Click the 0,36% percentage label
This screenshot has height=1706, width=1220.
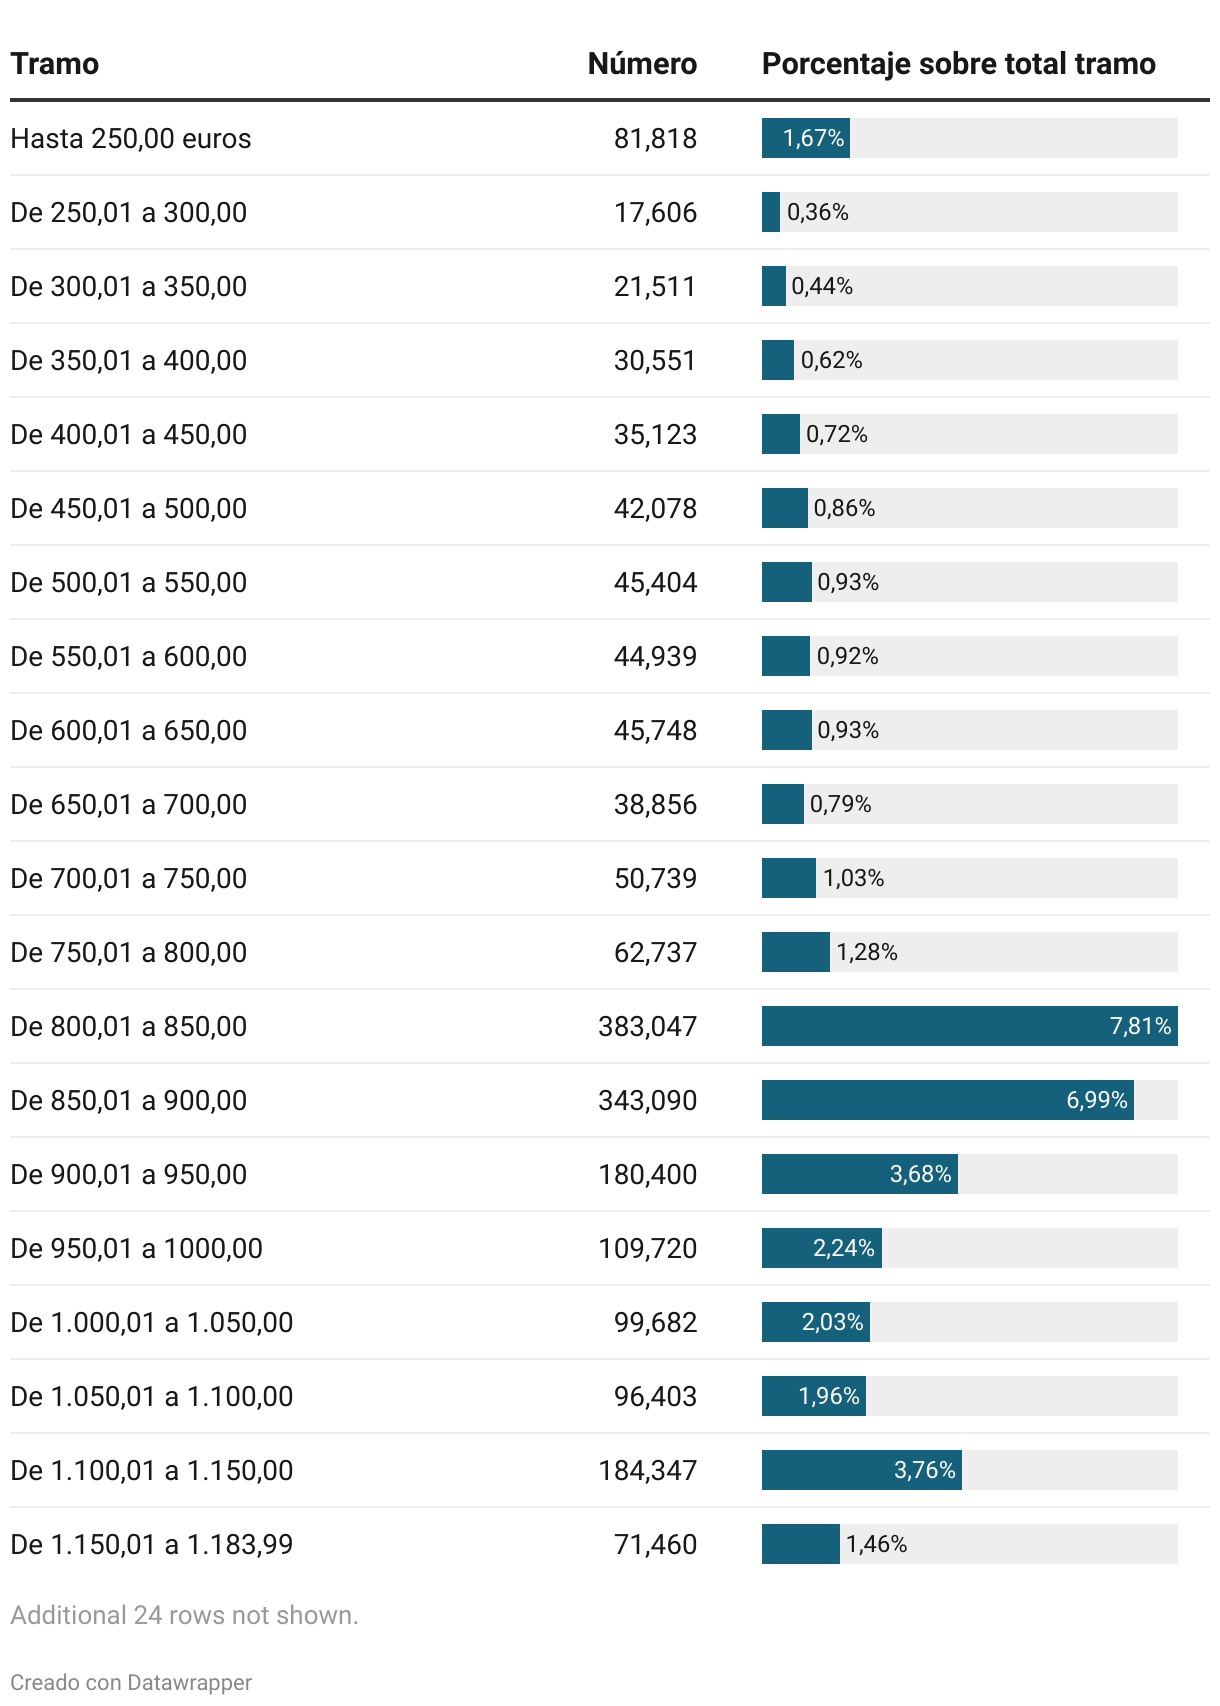(818, 212)
